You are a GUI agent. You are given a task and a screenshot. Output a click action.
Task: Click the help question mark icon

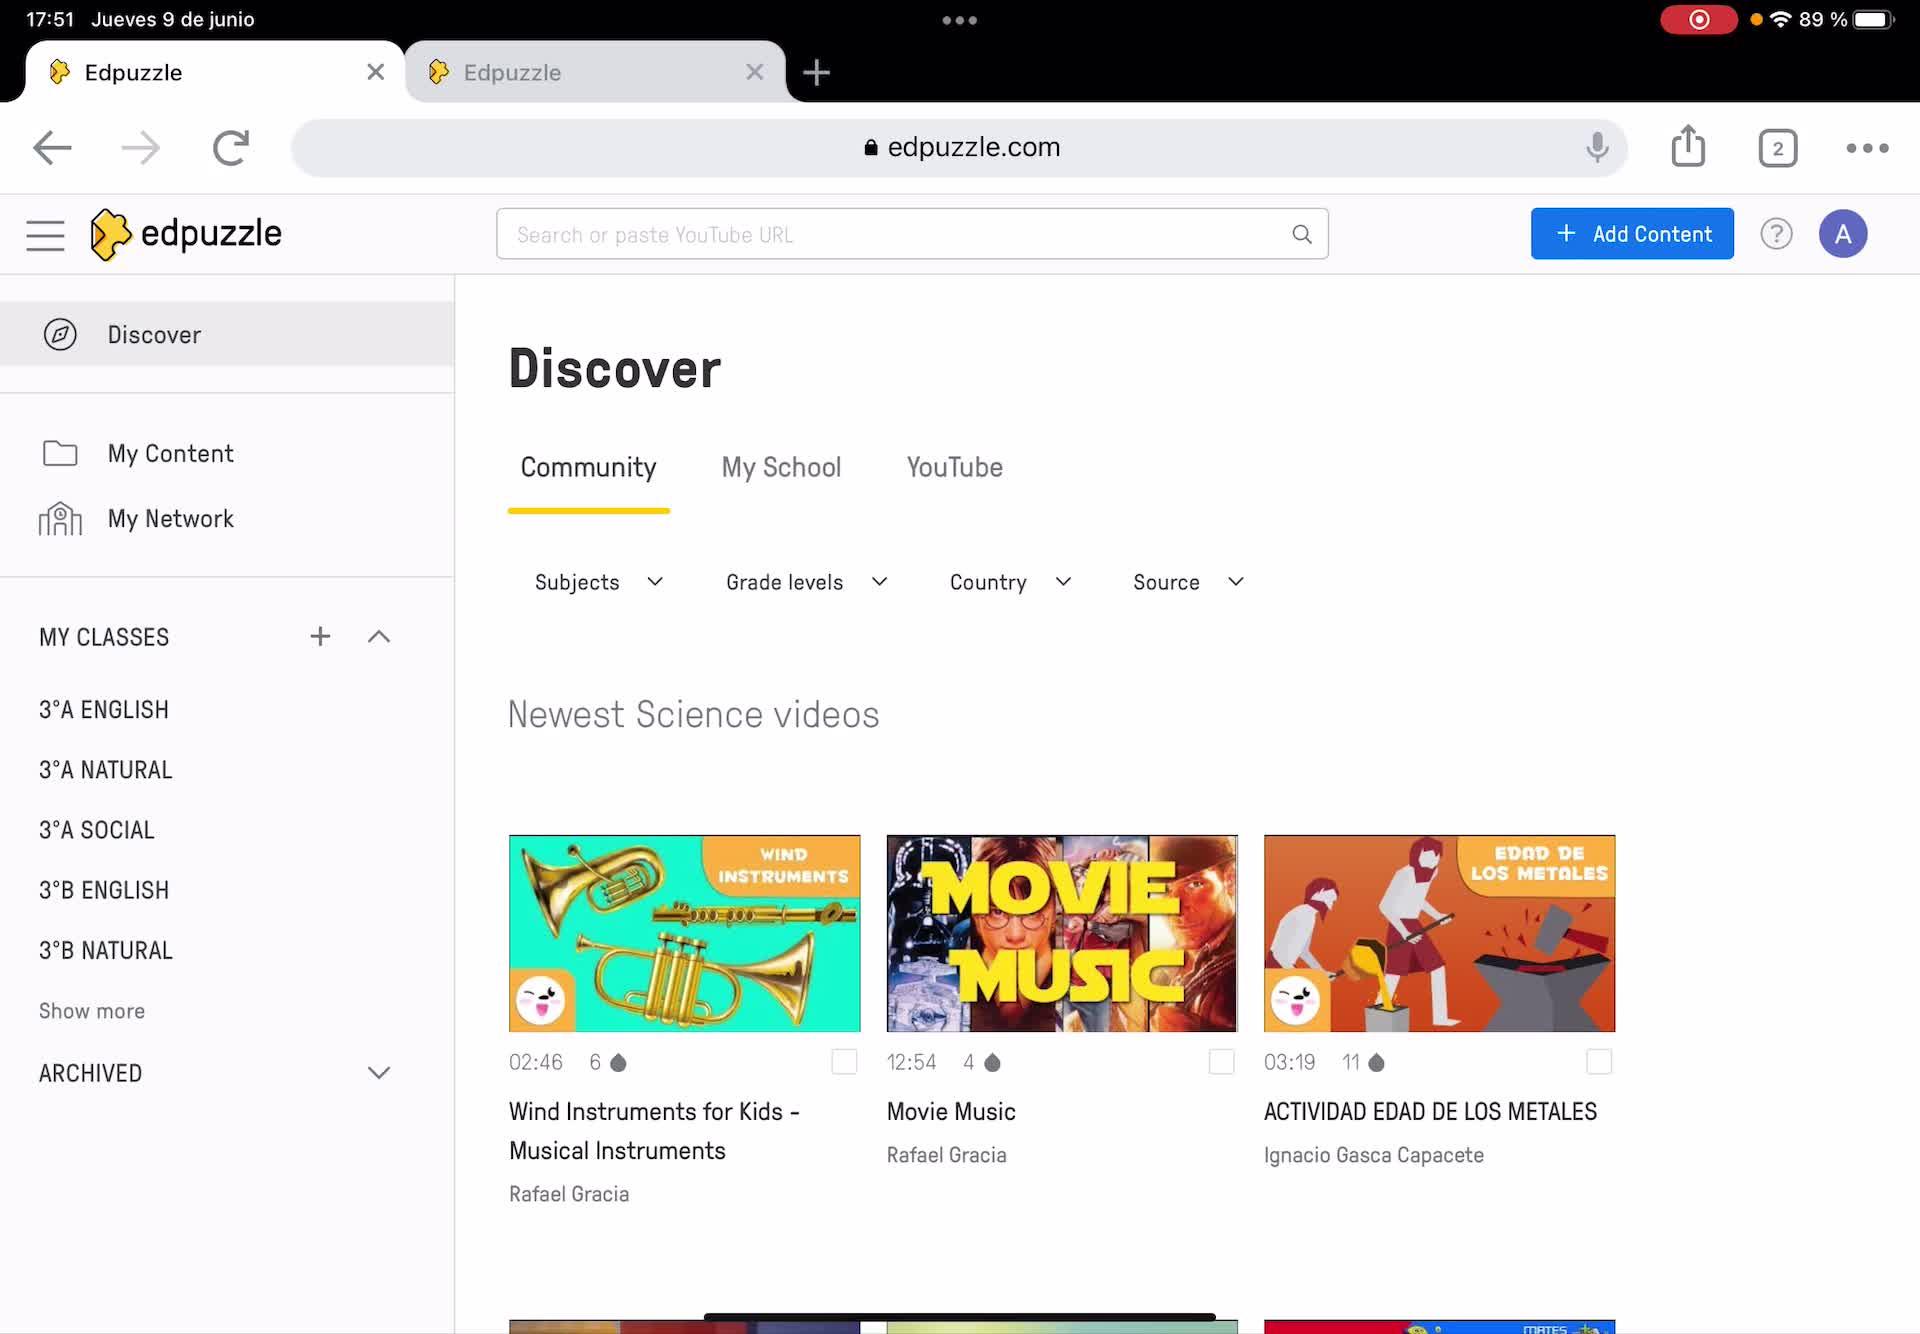pos(1776,234)
